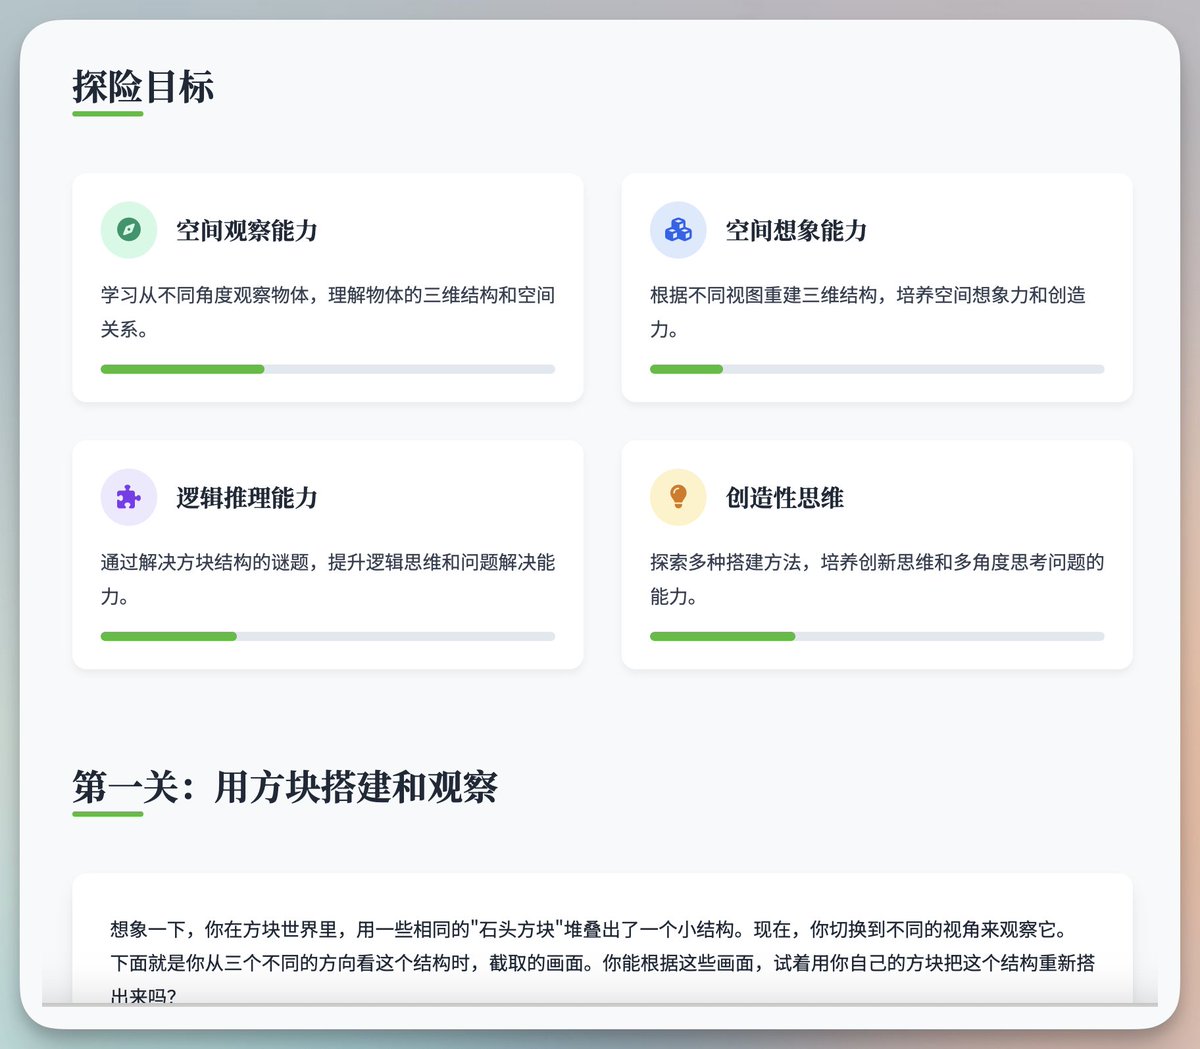The width and height of the screenshot is (1200, 1049).
Task: Click the 空间想象能力 card title
Action: click(x=794, y=230)
